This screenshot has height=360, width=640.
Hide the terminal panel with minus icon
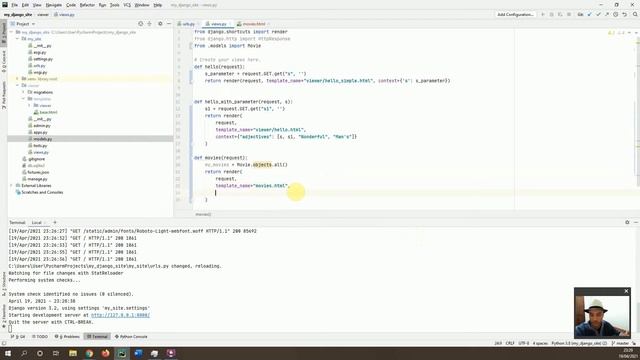pyautogui.click(x=636, y=222)
